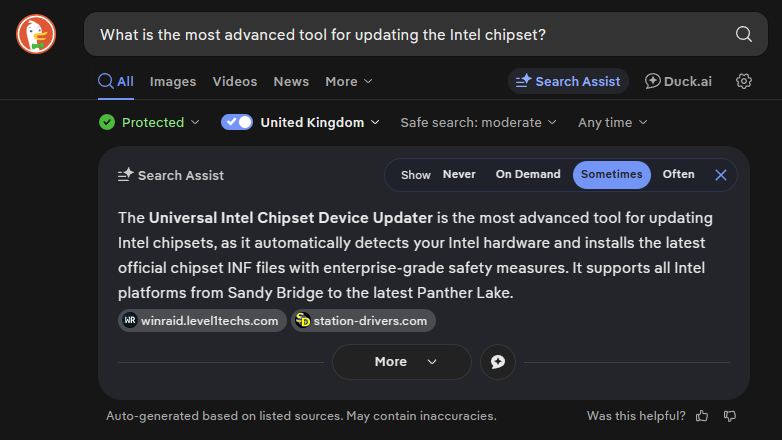This screenshot has height=440, width=782.
Task: Open the settings gear icon
Action: [744, 81]
